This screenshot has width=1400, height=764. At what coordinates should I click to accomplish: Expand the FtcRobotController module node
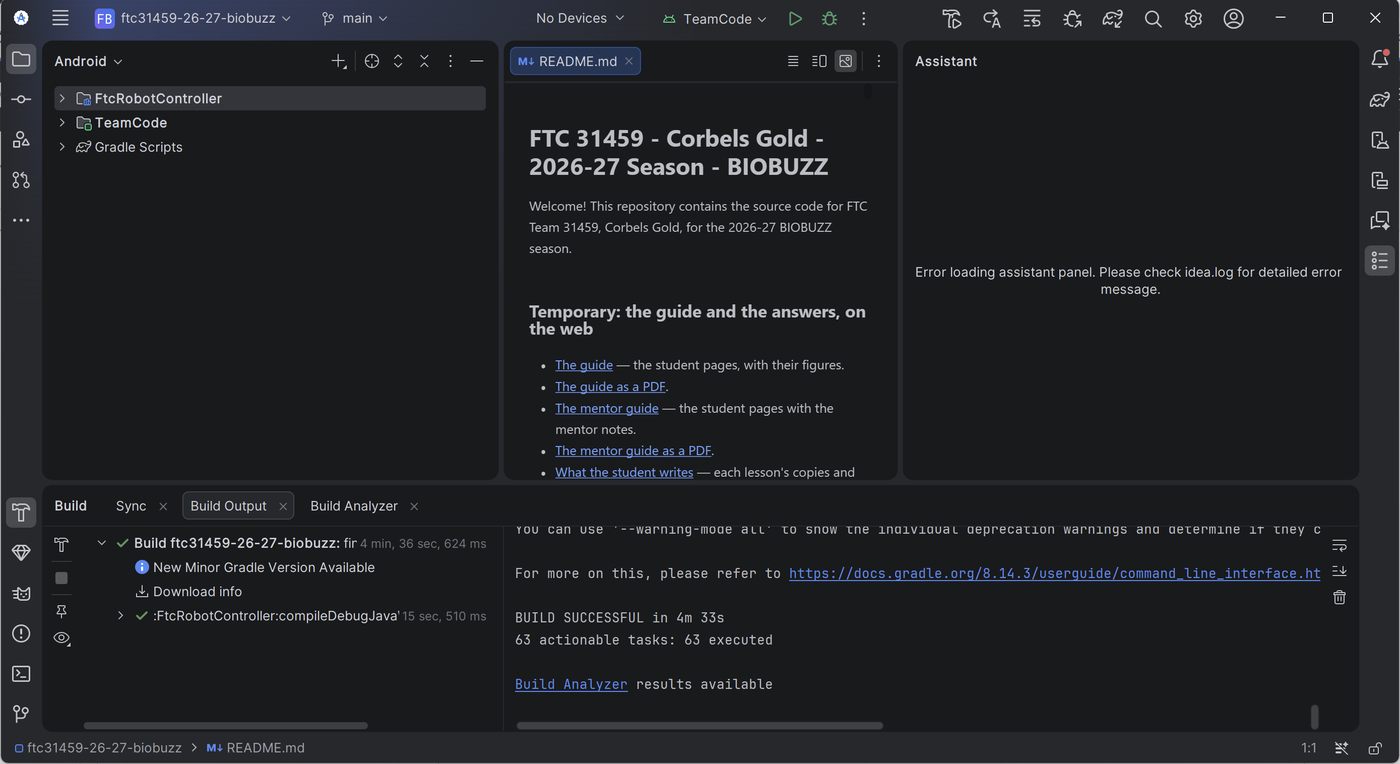point(62,98)
